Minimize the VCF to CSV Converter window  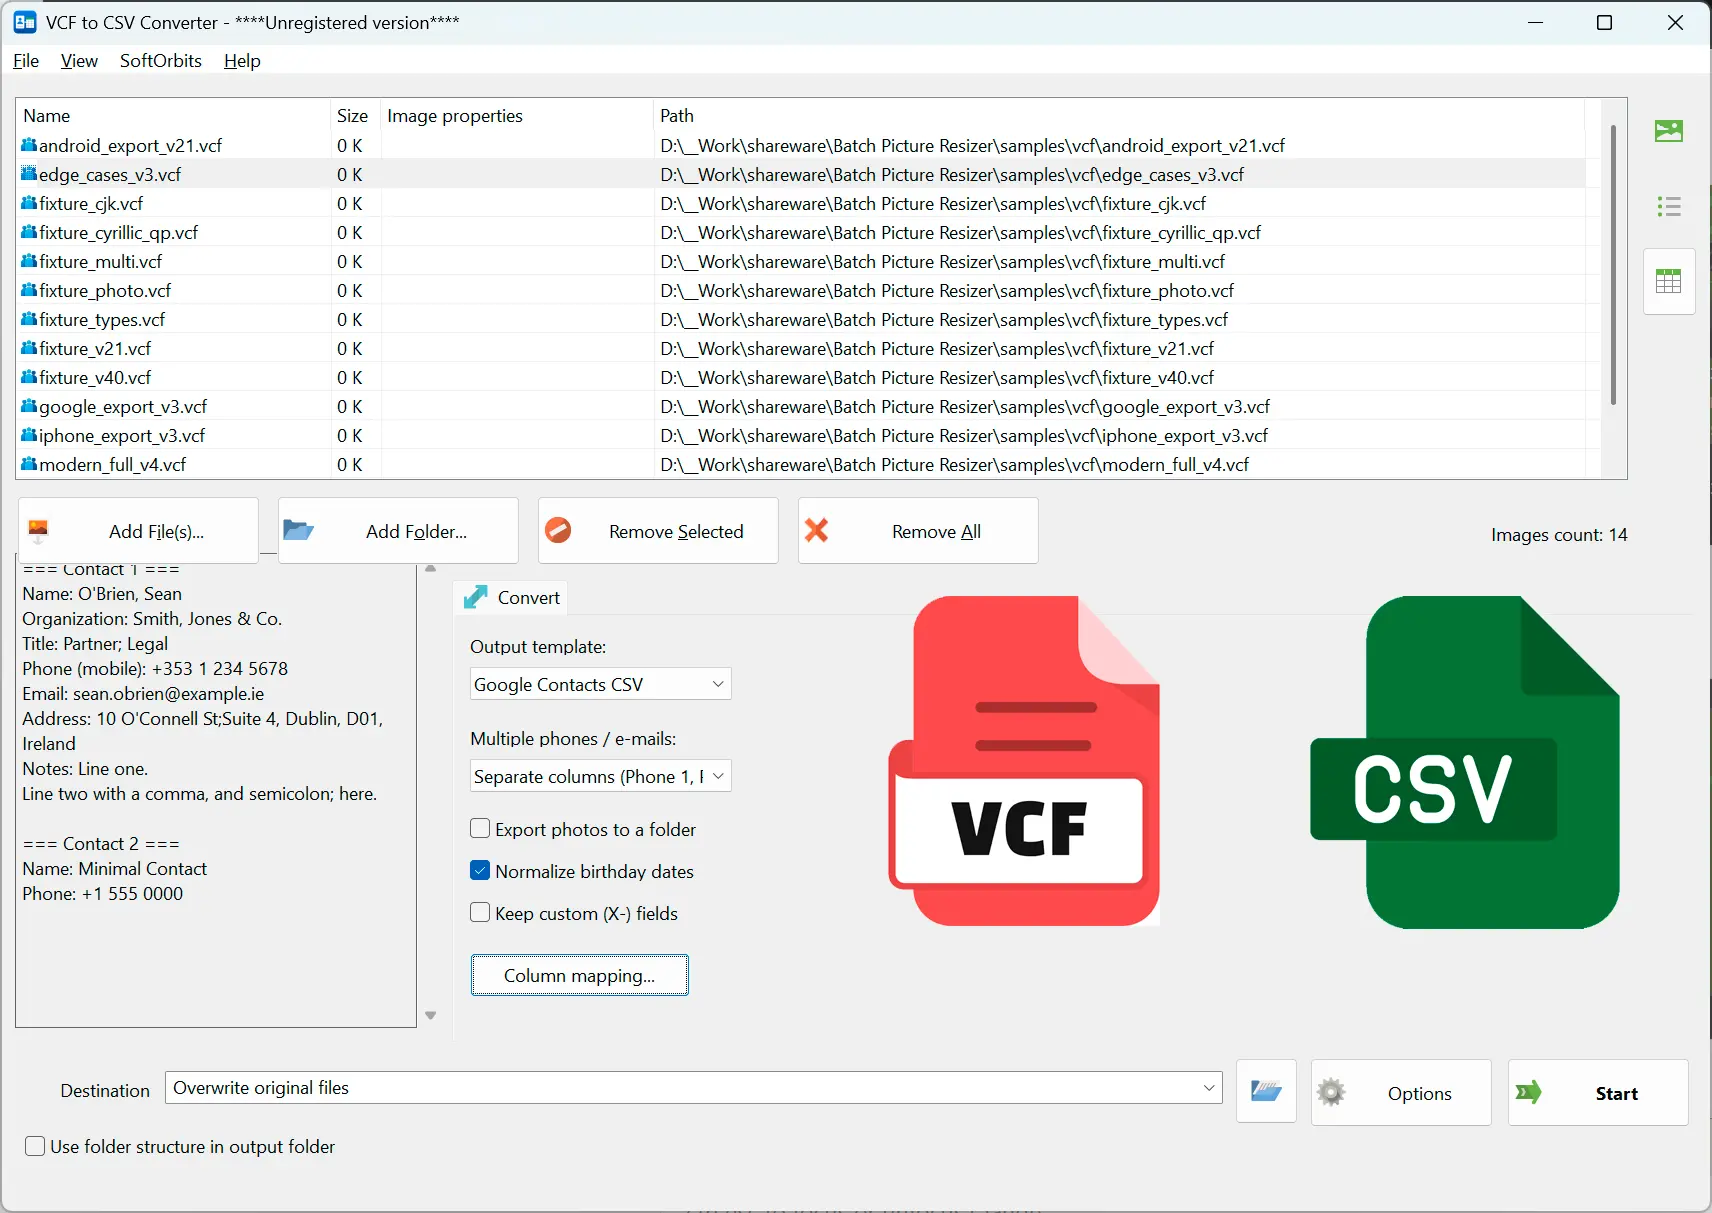1536,22
